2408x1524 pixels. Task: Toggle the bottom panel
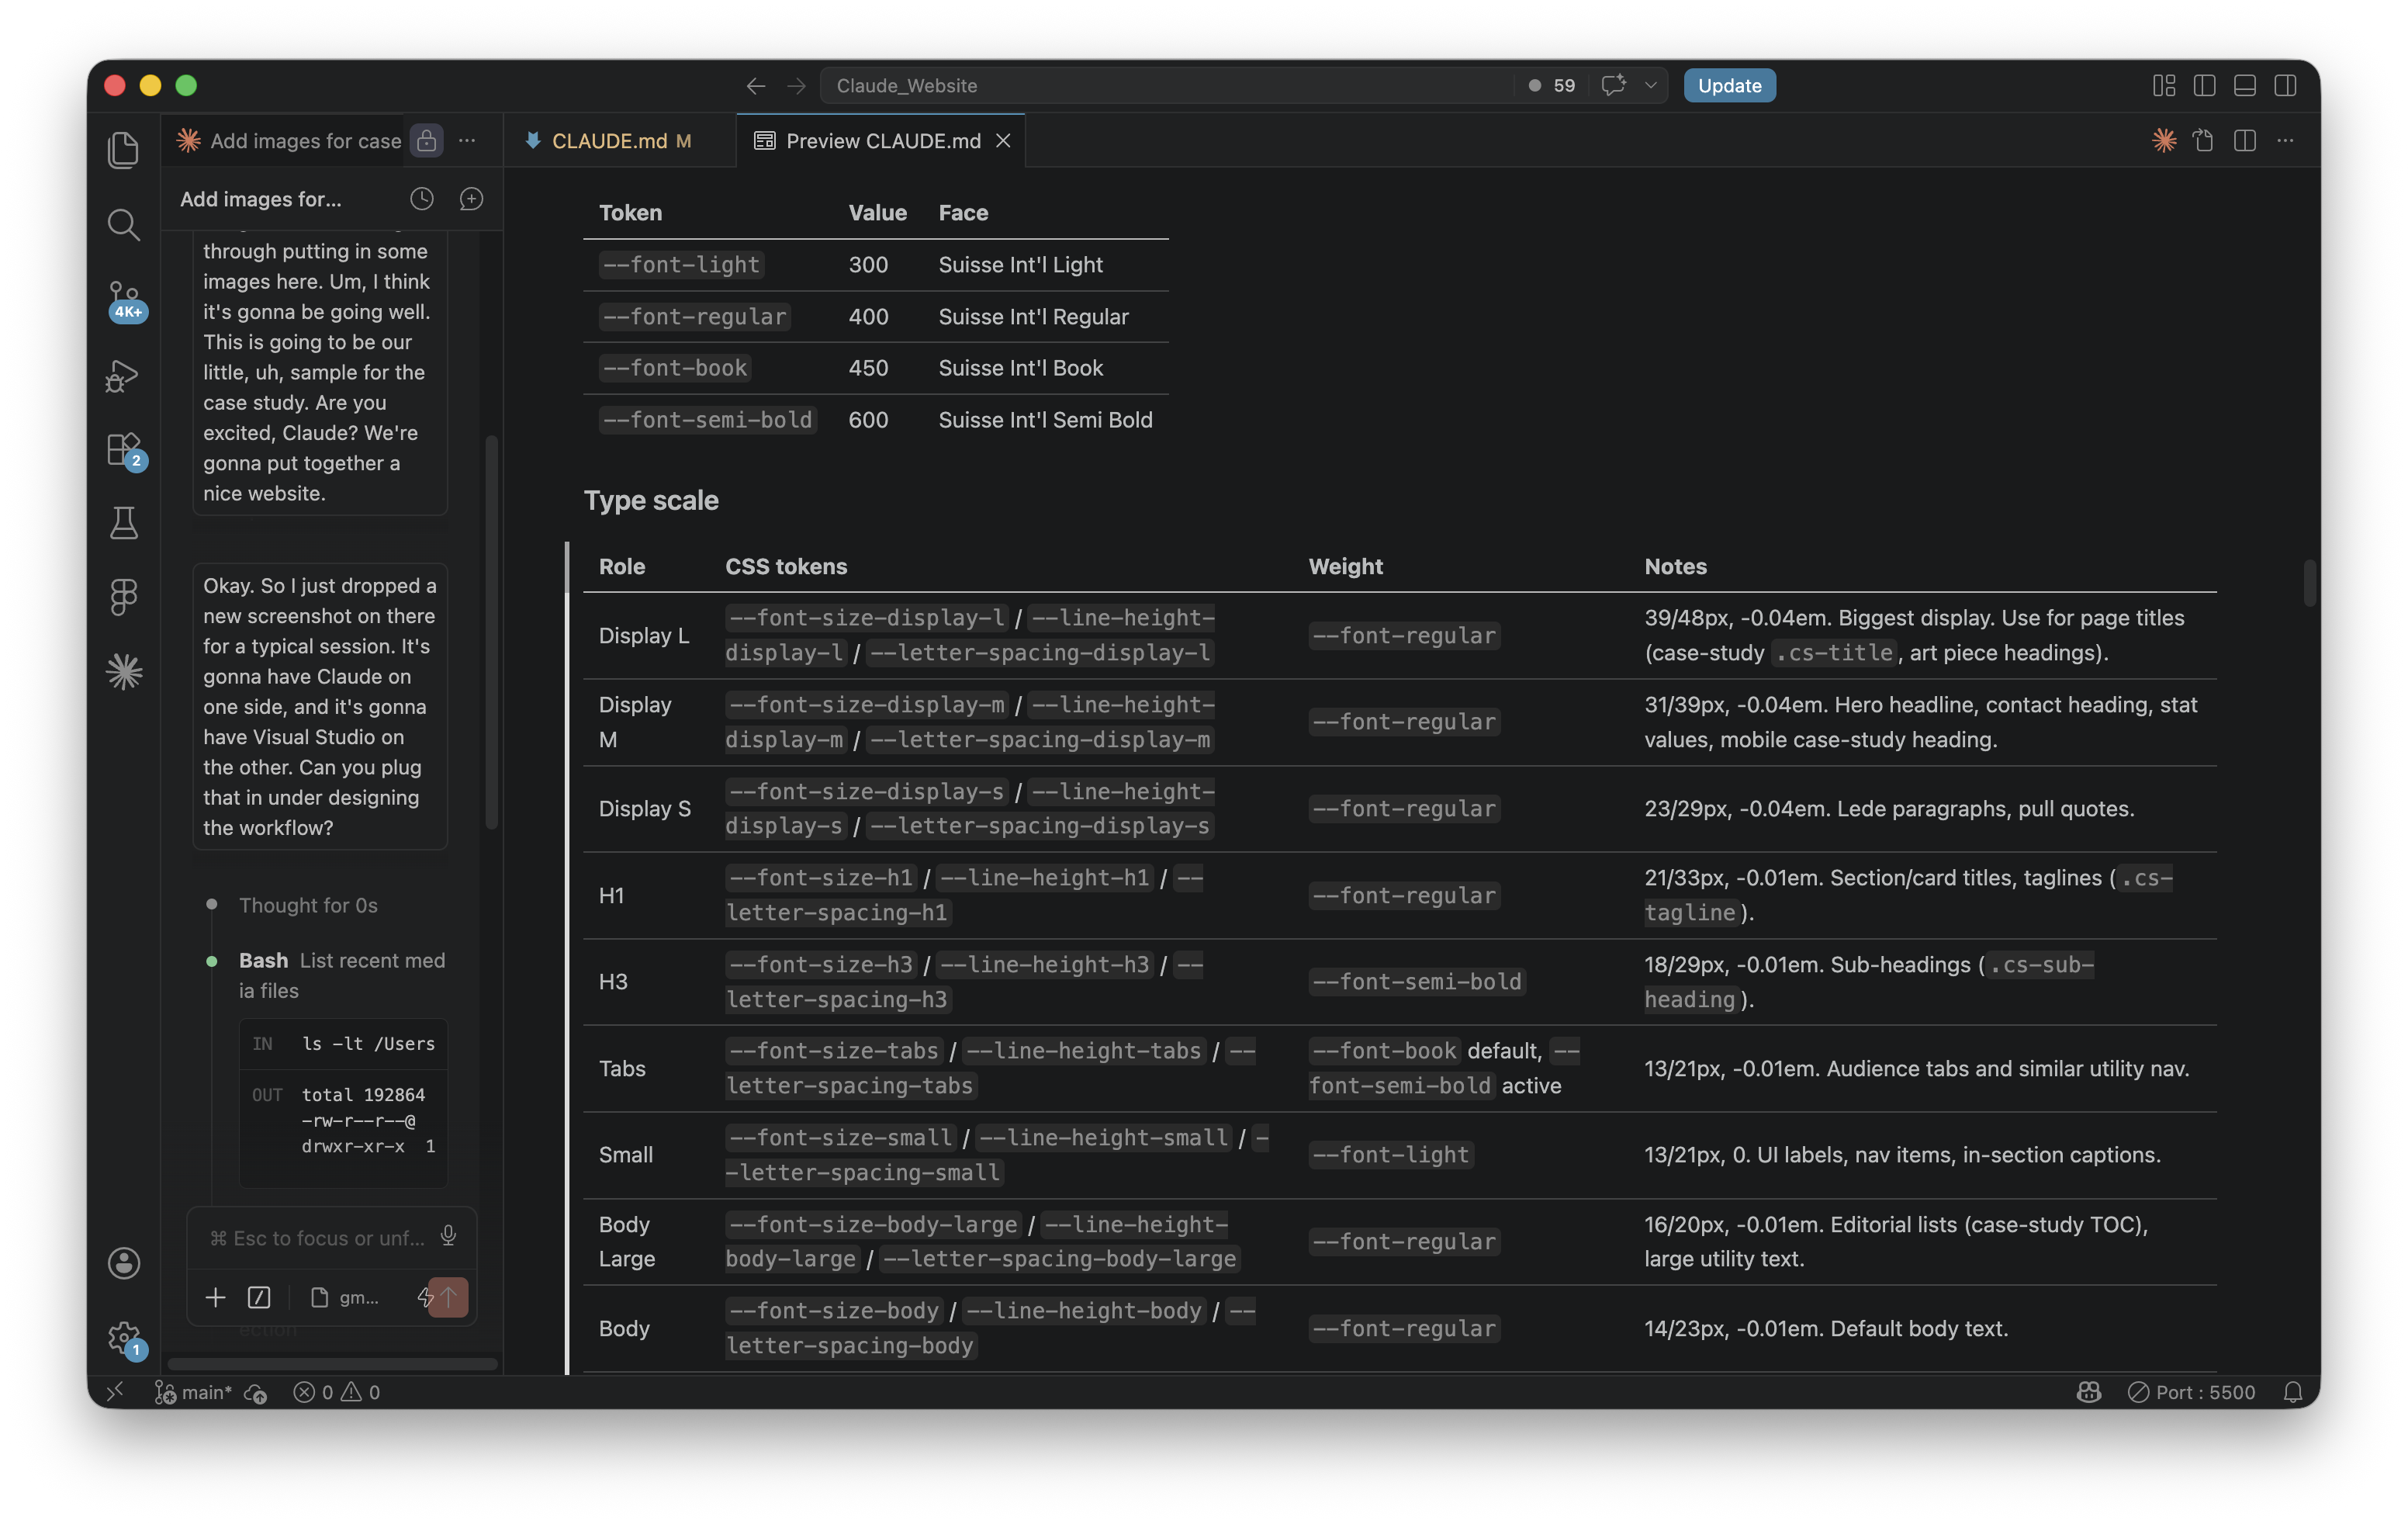2244,86
